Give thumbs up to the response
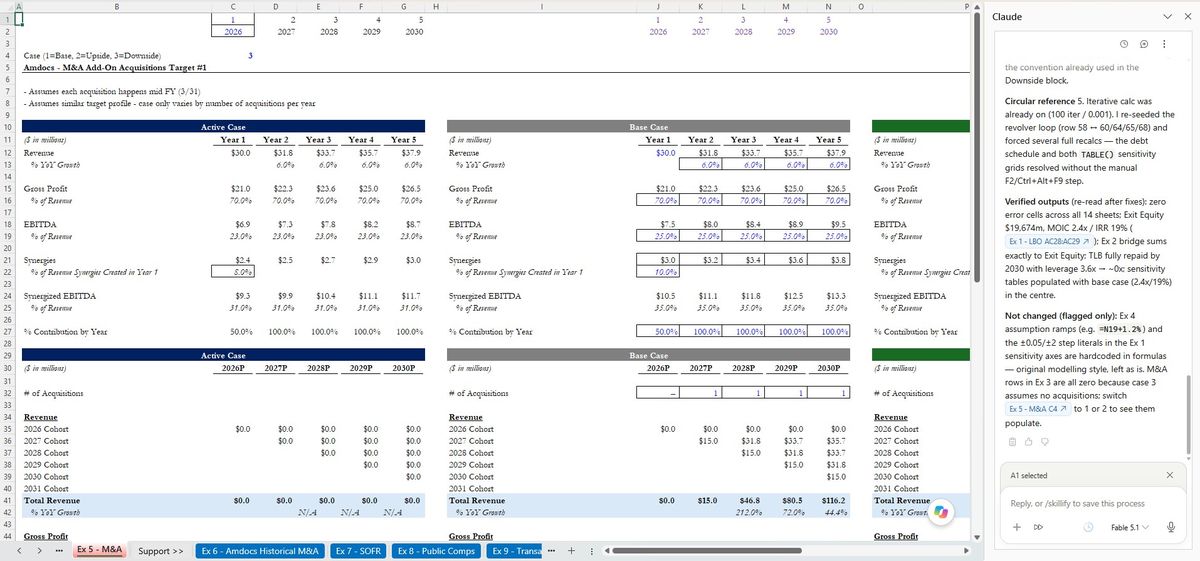Image resolution: width=1200 pixels, height=561 pixels. click(1027, 441)
